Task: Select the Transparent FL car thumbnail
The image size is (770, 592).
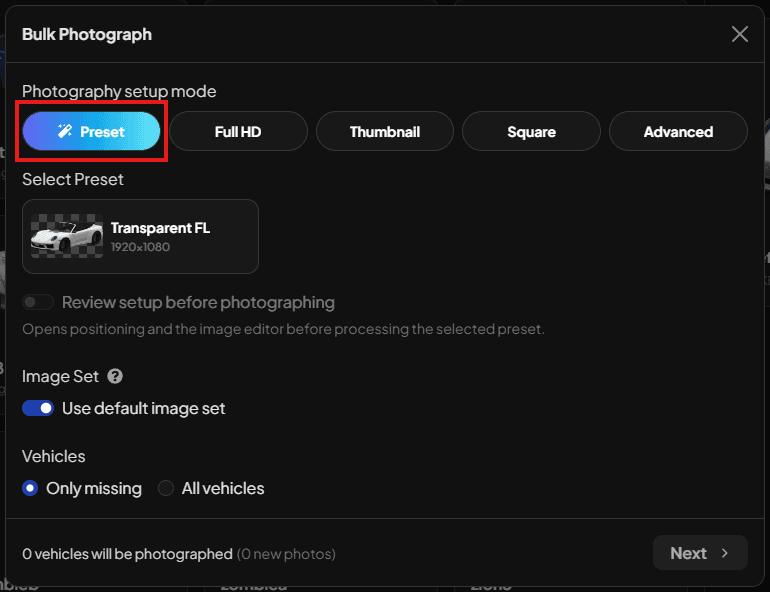Action: [67, 236]
